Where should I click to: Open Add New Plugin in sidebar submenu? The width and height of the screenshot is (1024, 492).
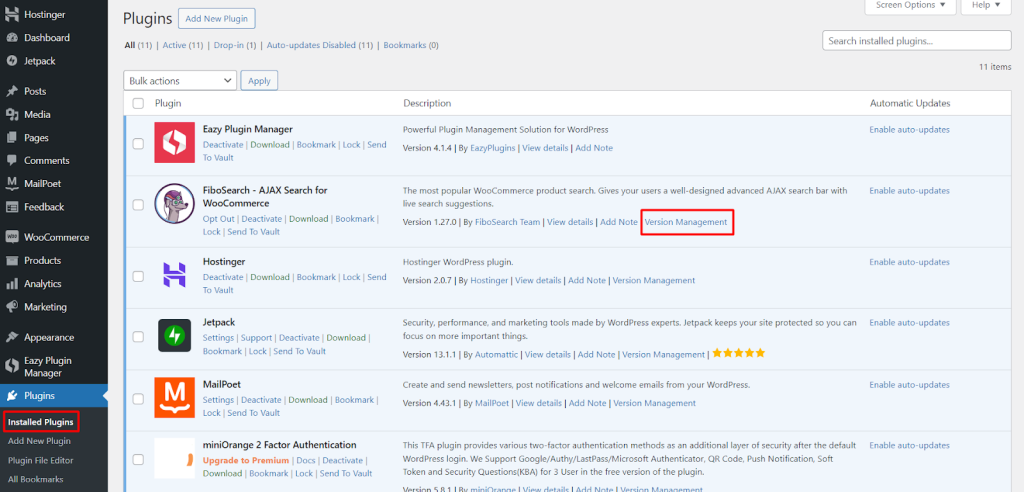click(39, 441)
